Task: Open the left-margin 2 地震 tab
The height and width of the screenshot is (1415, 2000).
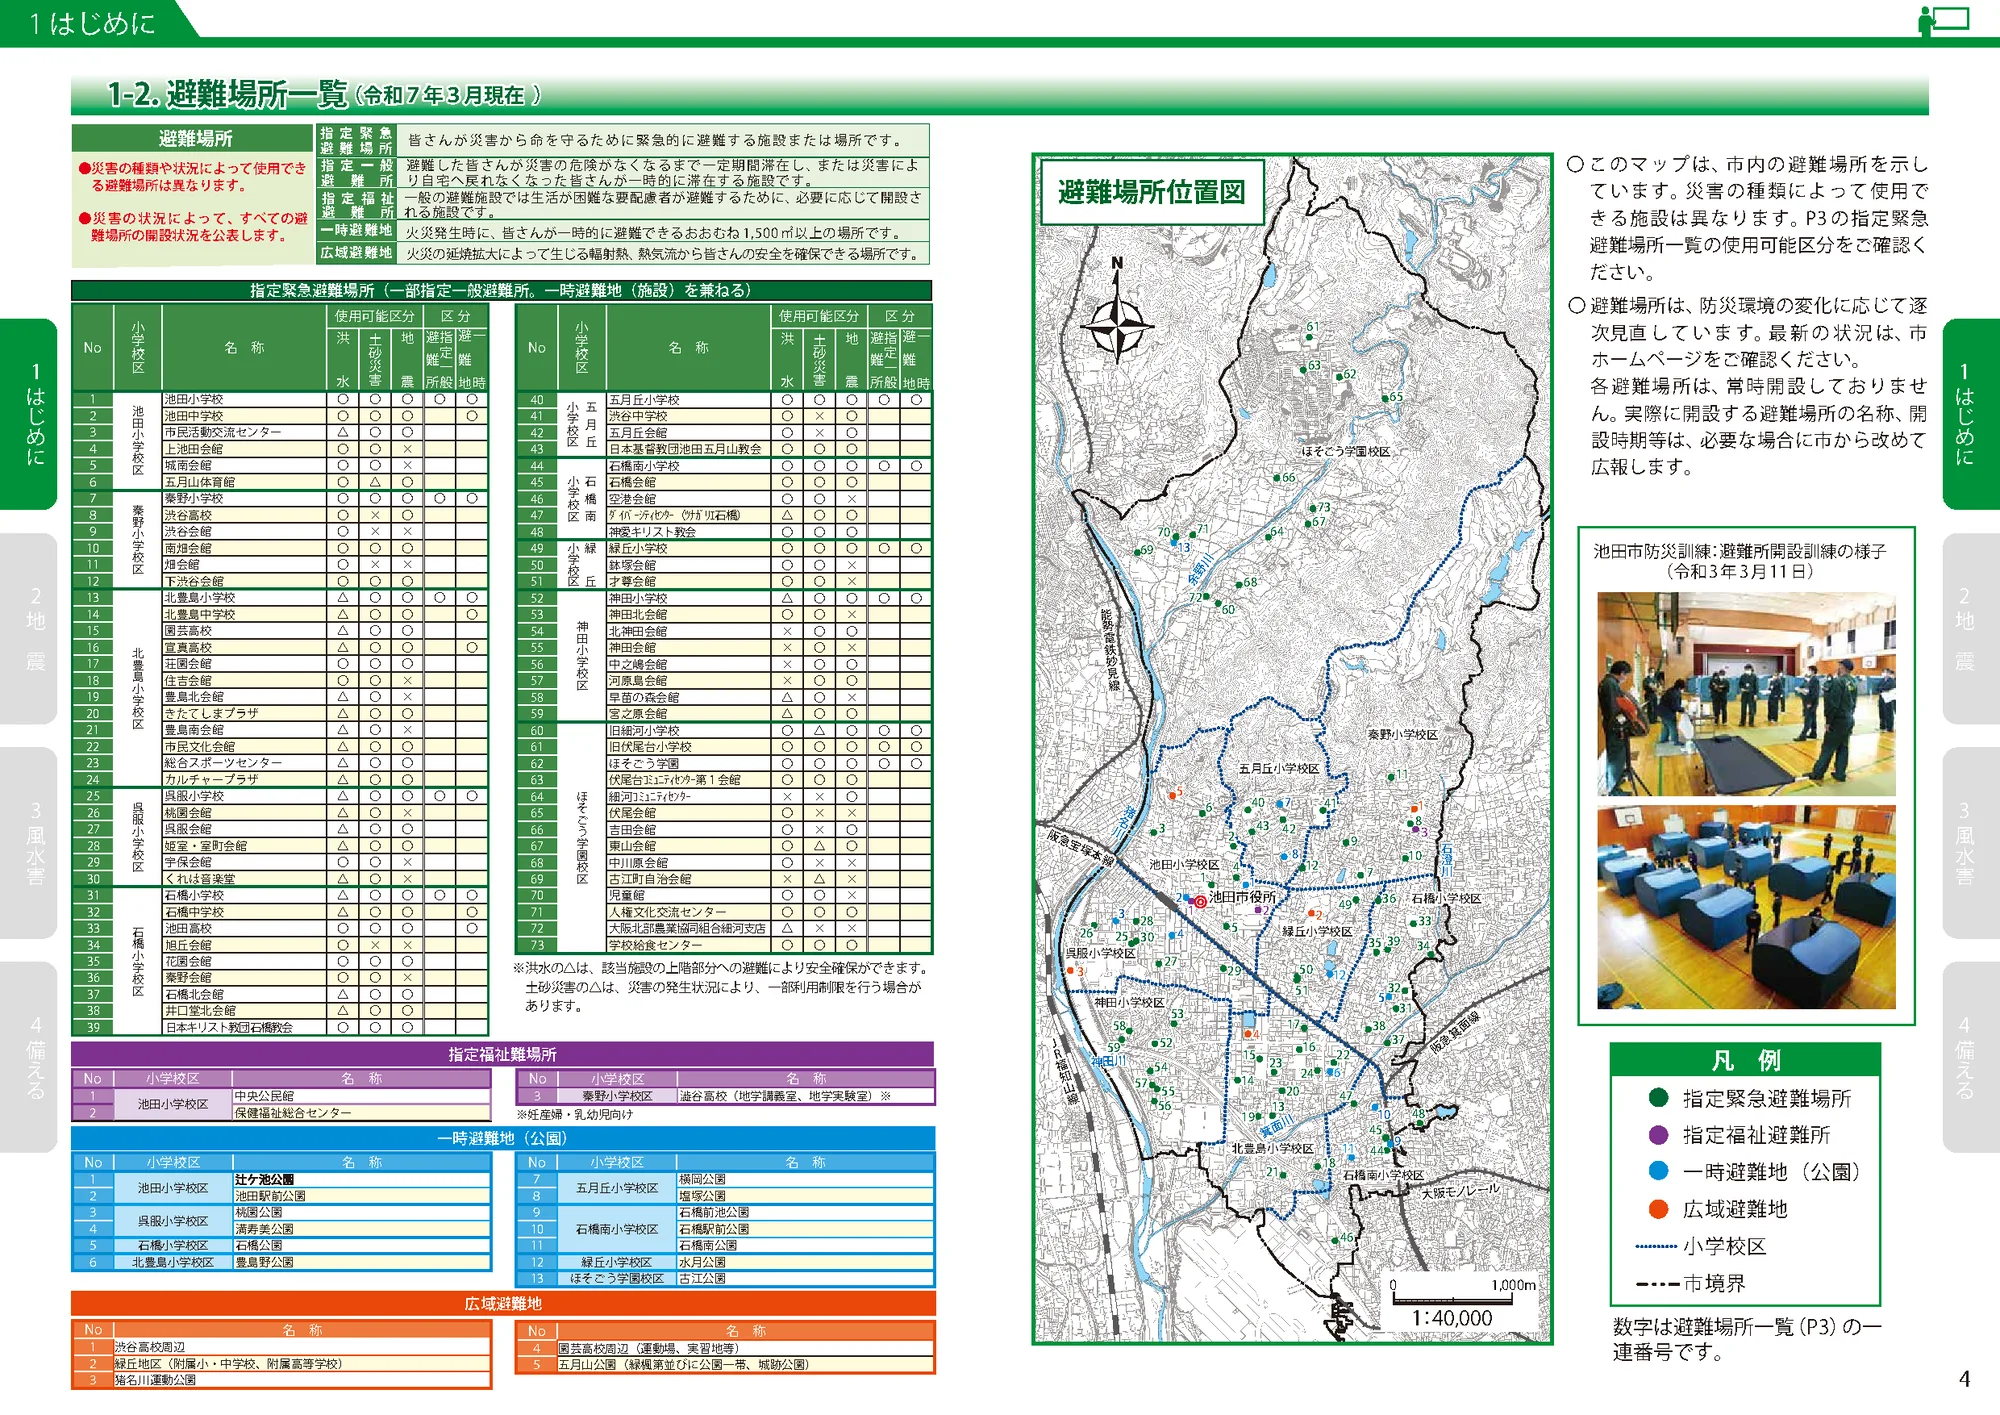Action: 29,629
